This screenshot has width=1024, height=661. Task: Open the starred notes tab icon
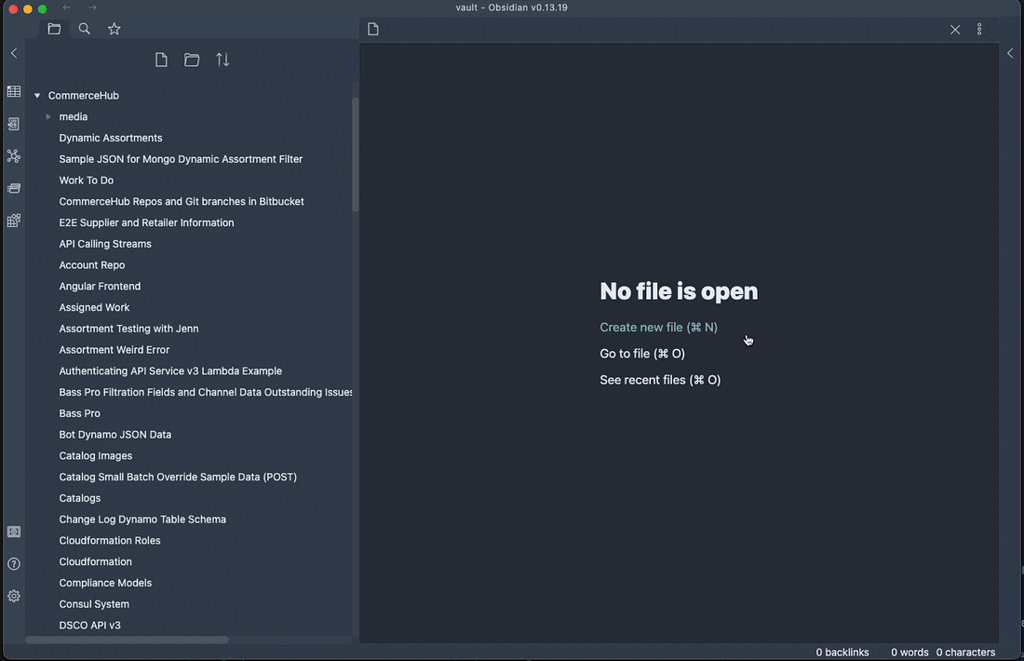pos(114,29)
